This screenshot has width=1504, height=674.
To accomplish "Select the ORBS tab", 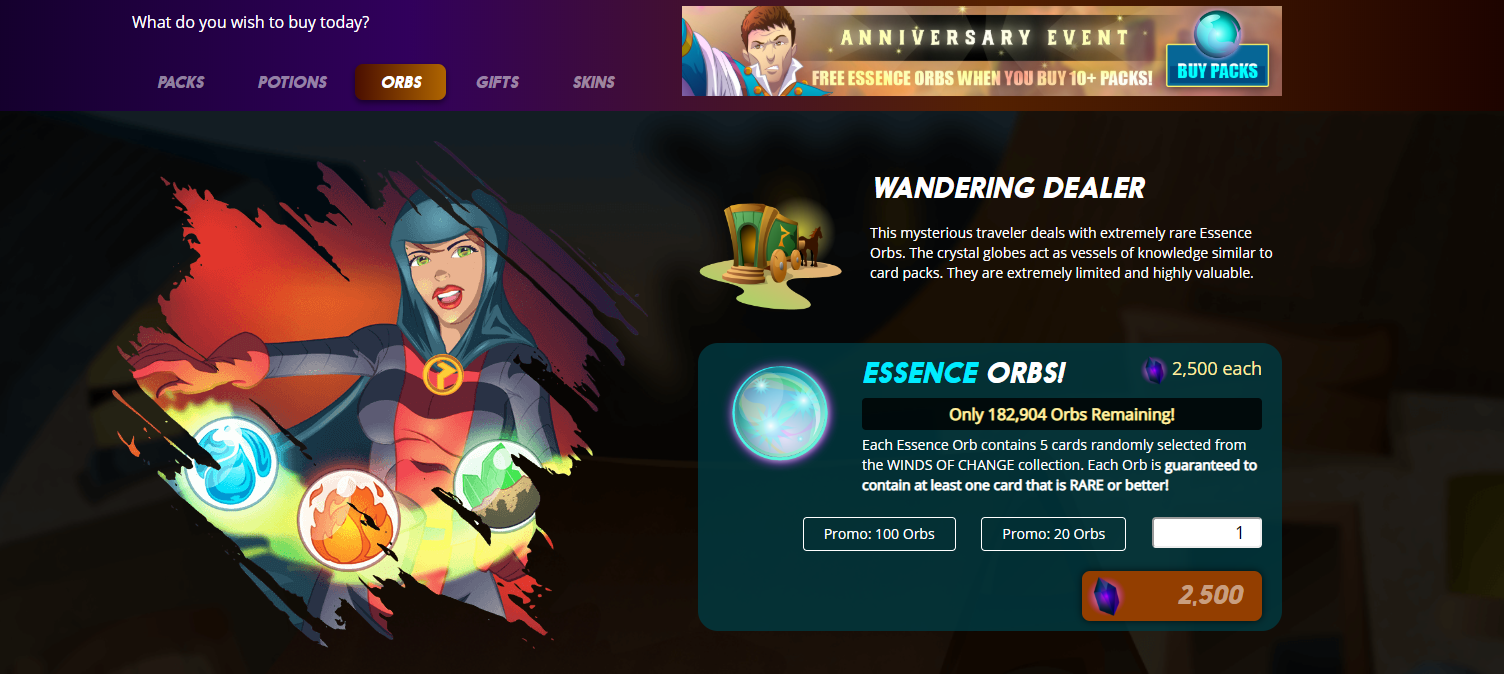I will pos(401,82).
